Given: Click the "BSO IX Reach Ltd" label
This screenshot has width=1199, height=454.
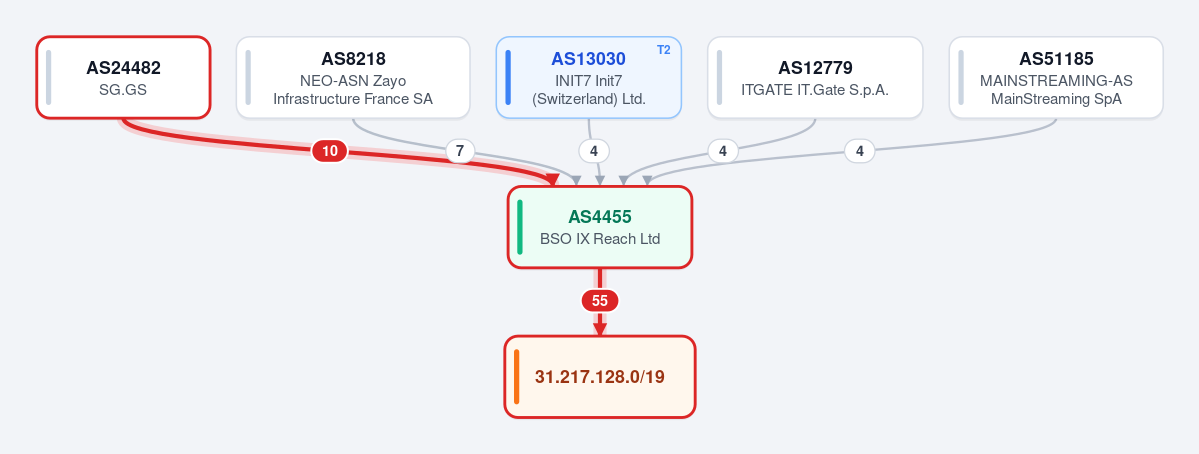Looking at the screenshot, I should coord(600,238).
